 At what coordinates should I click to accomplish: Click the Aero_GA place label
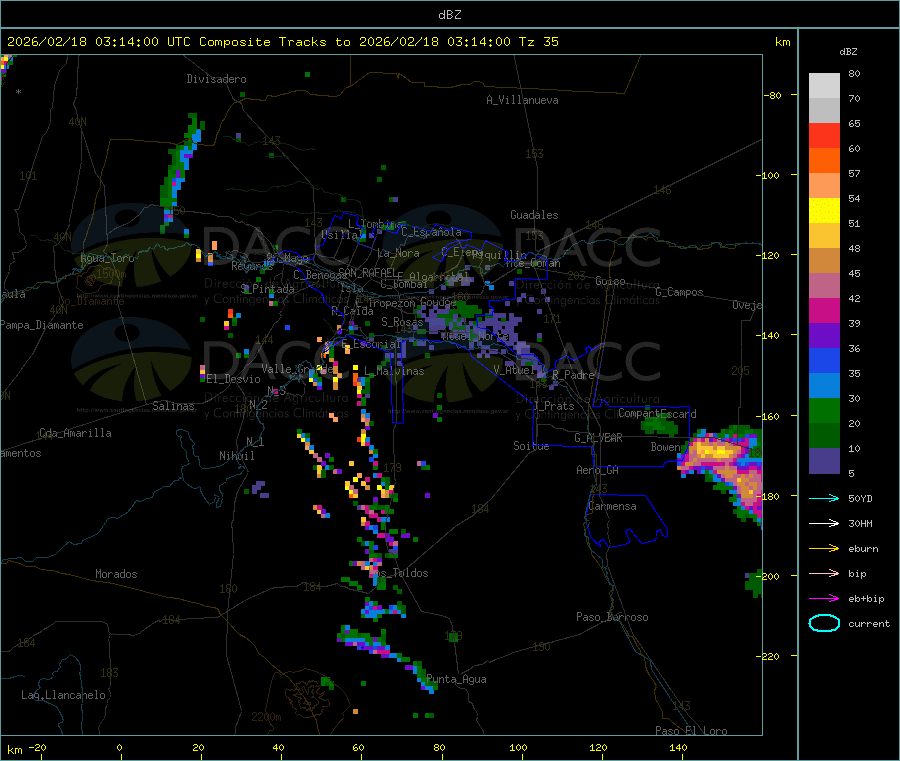tap(598, 470)
